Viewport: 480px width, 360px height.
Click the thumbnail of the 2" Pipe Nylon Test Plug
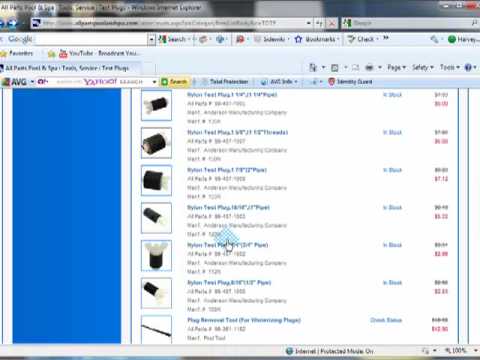tap(156, 180)
